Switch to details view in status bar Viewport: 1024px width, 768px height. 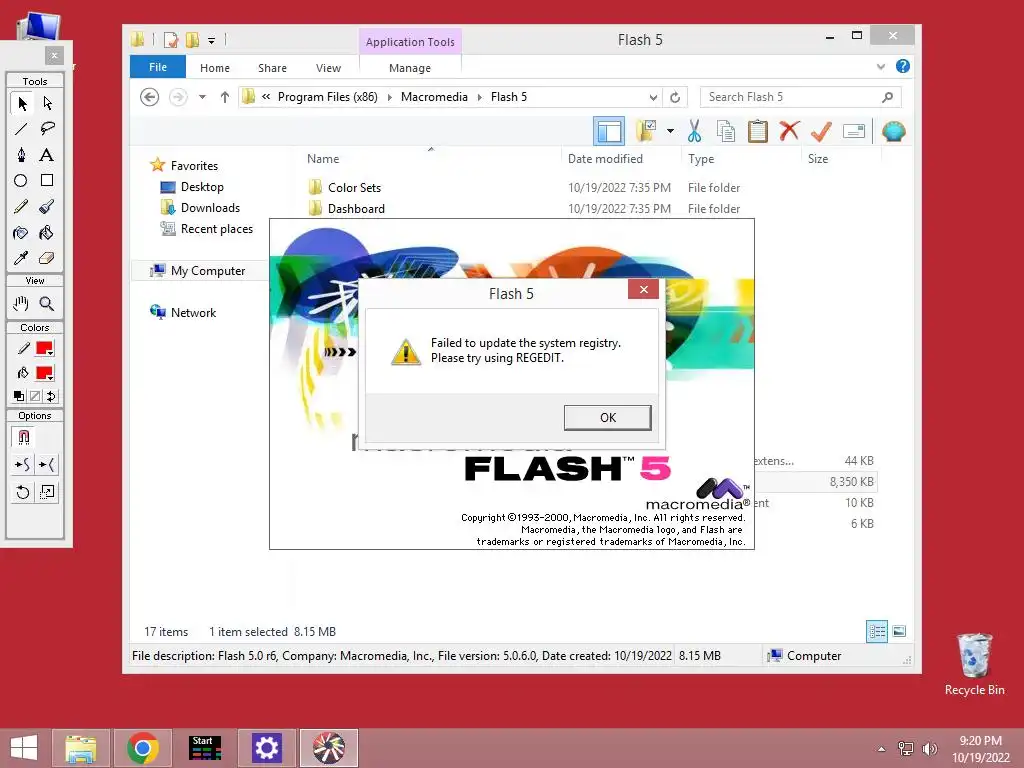pyautogui.click(x=876, y=631)
